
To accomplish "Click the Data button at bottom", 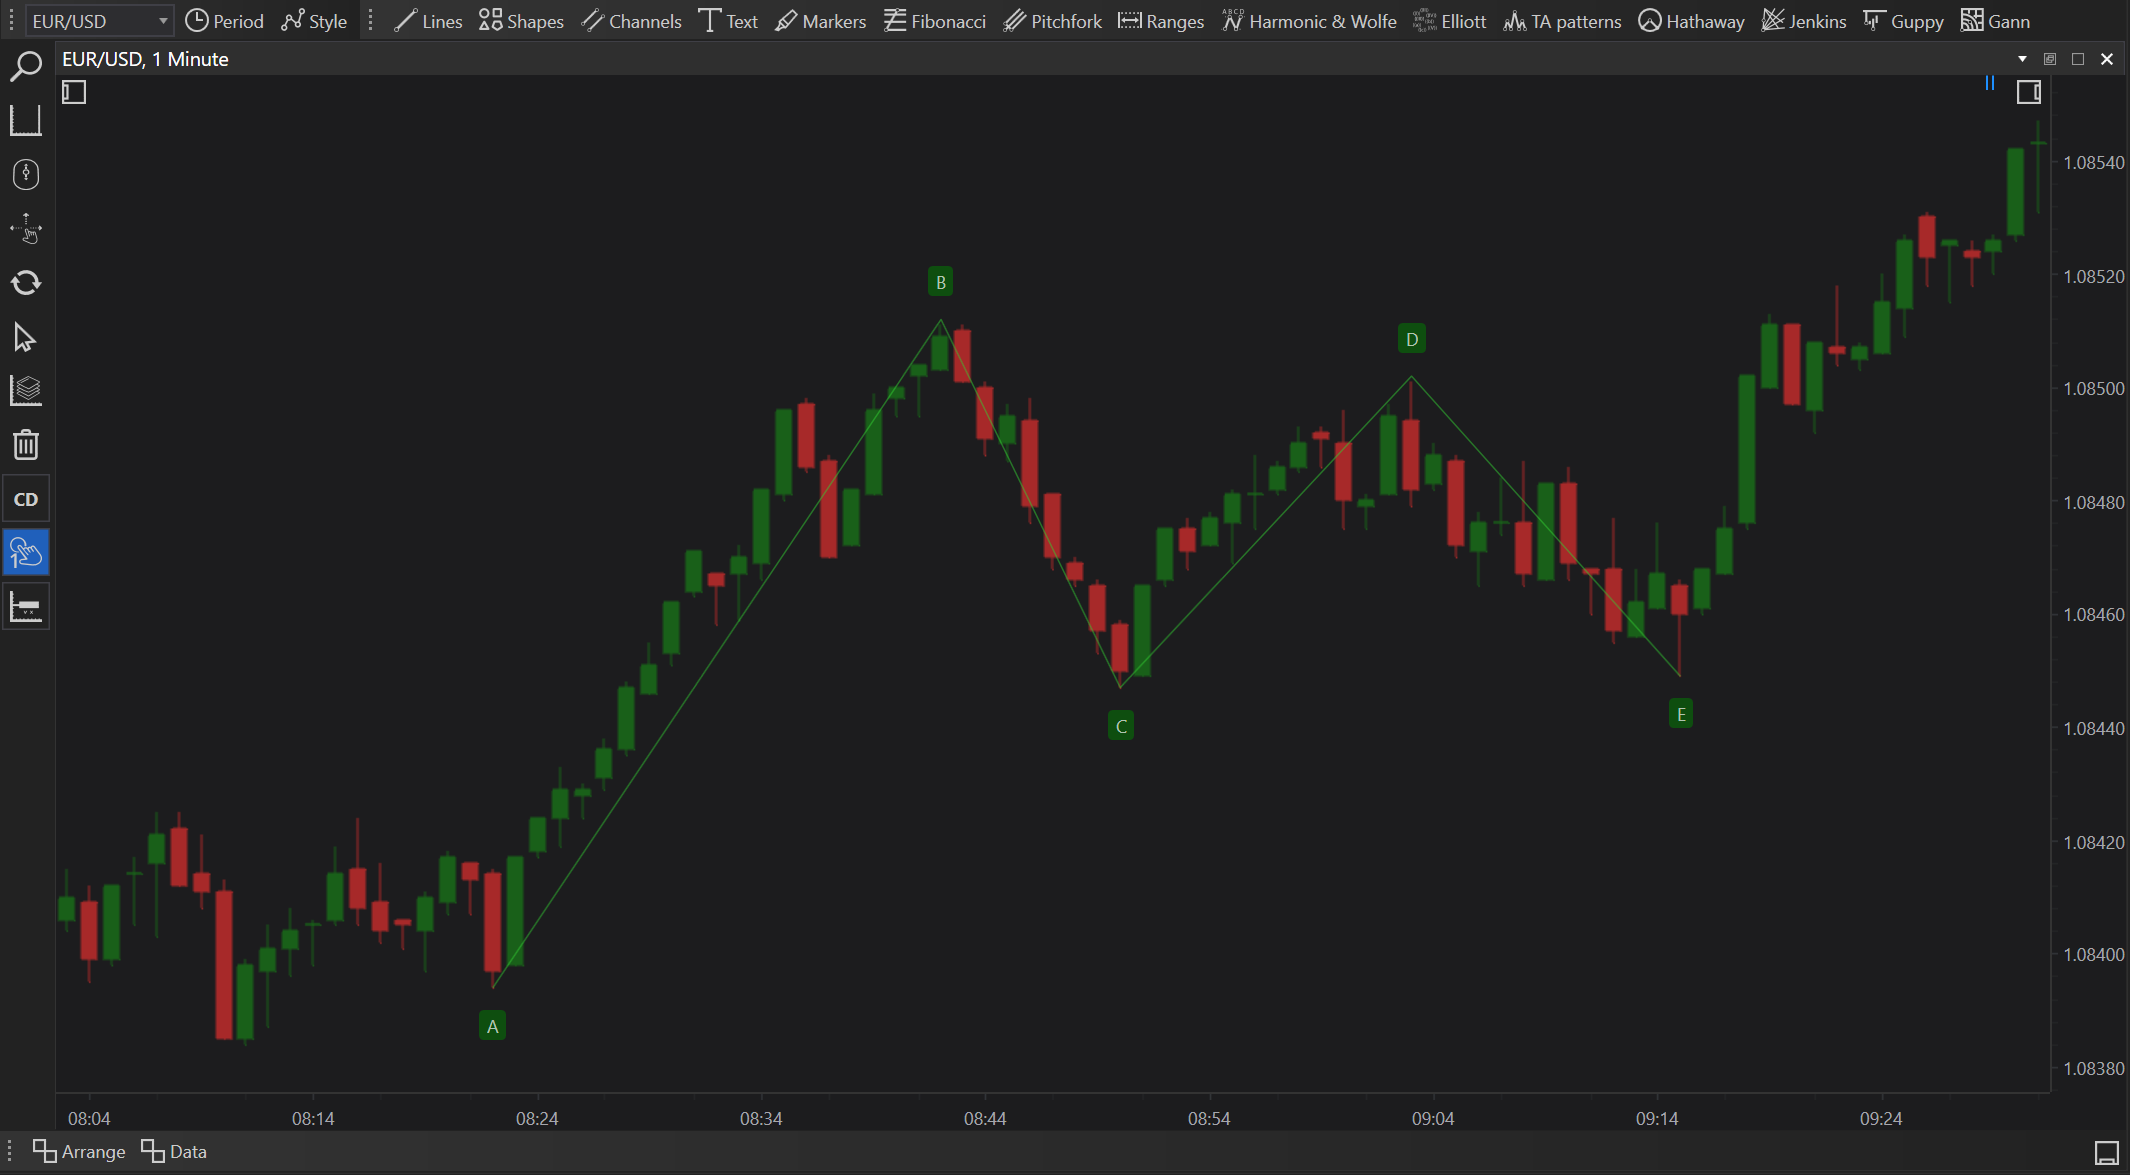I will 174,1151.
